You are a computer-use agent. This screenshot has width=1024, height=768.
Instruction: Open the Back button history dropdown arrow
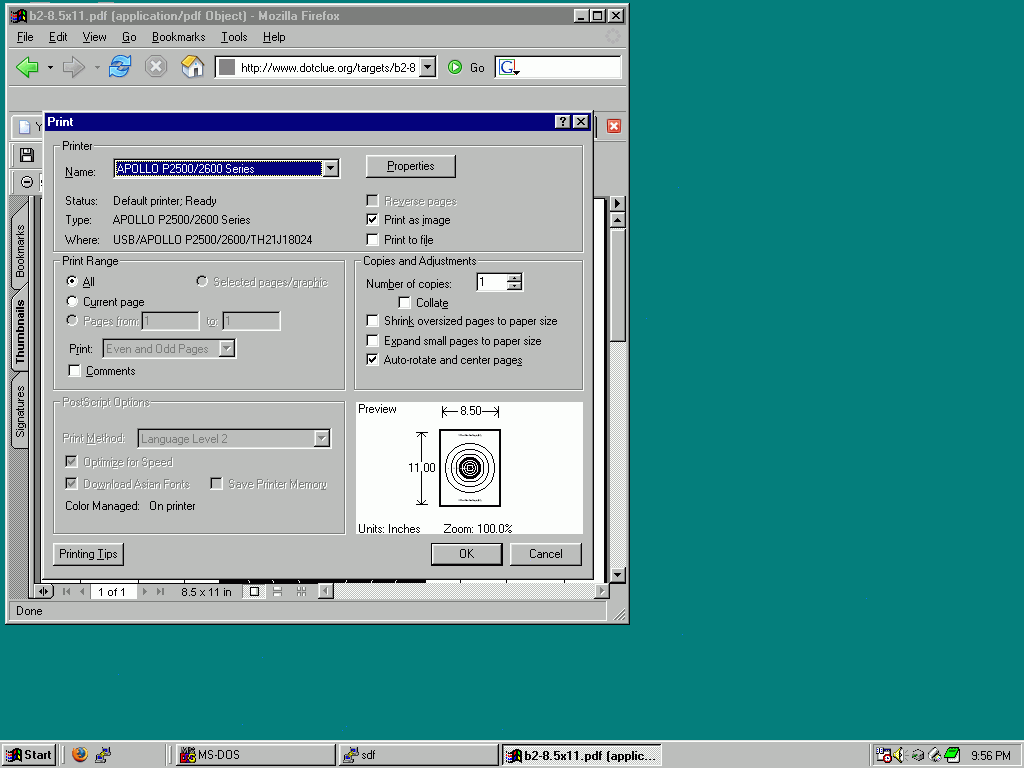click(50, 67)
